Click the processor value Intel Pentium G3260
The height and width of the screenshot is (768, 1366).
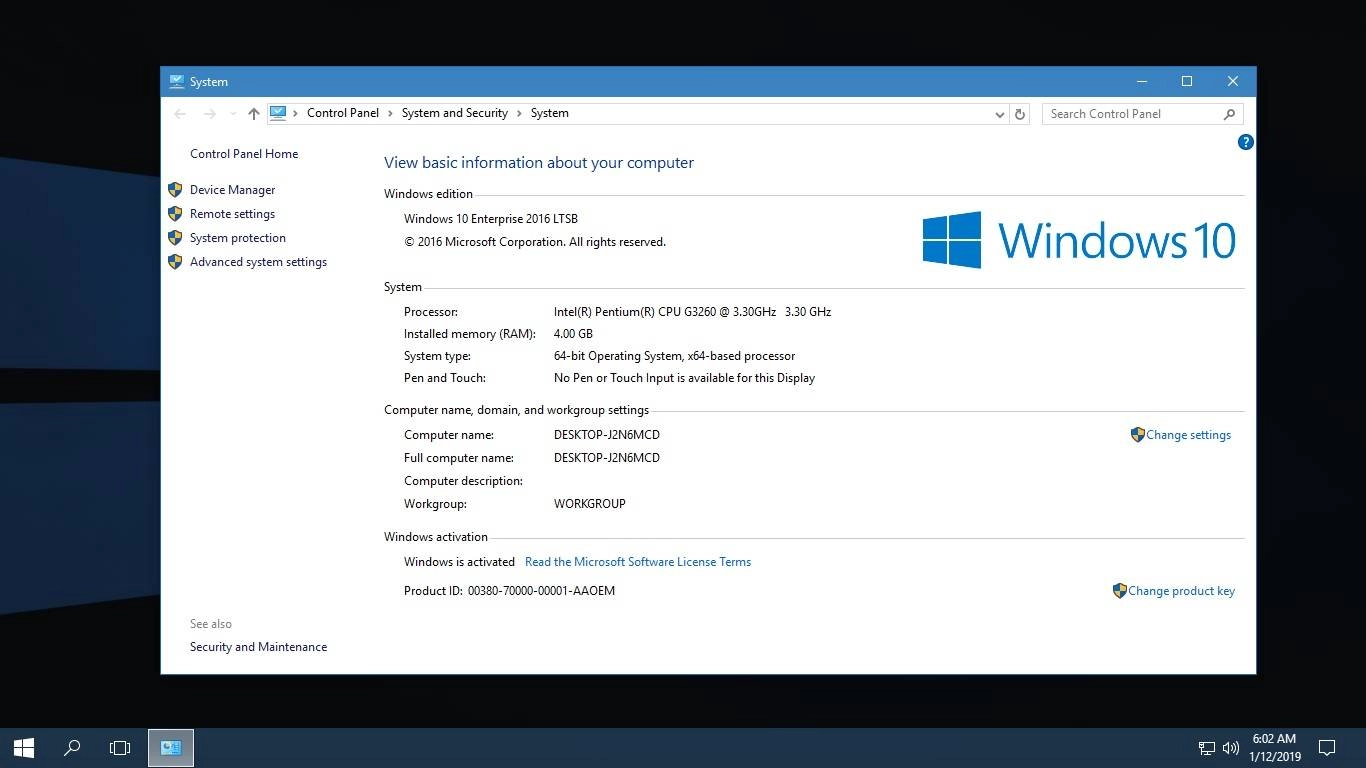[692, 312]
